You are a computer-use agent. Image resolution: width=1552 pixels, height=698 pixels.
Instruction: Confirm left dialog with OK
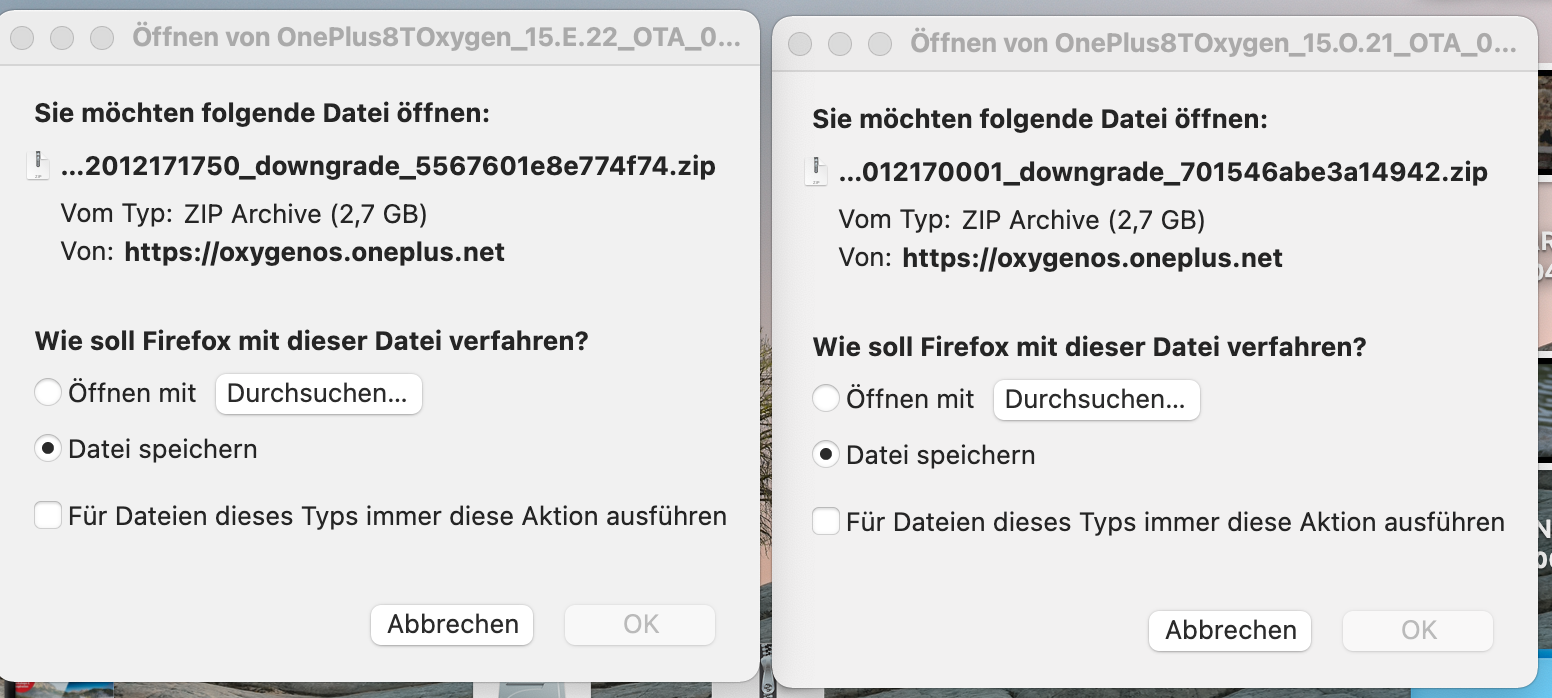pyautogui.click(x=640, y=625)
